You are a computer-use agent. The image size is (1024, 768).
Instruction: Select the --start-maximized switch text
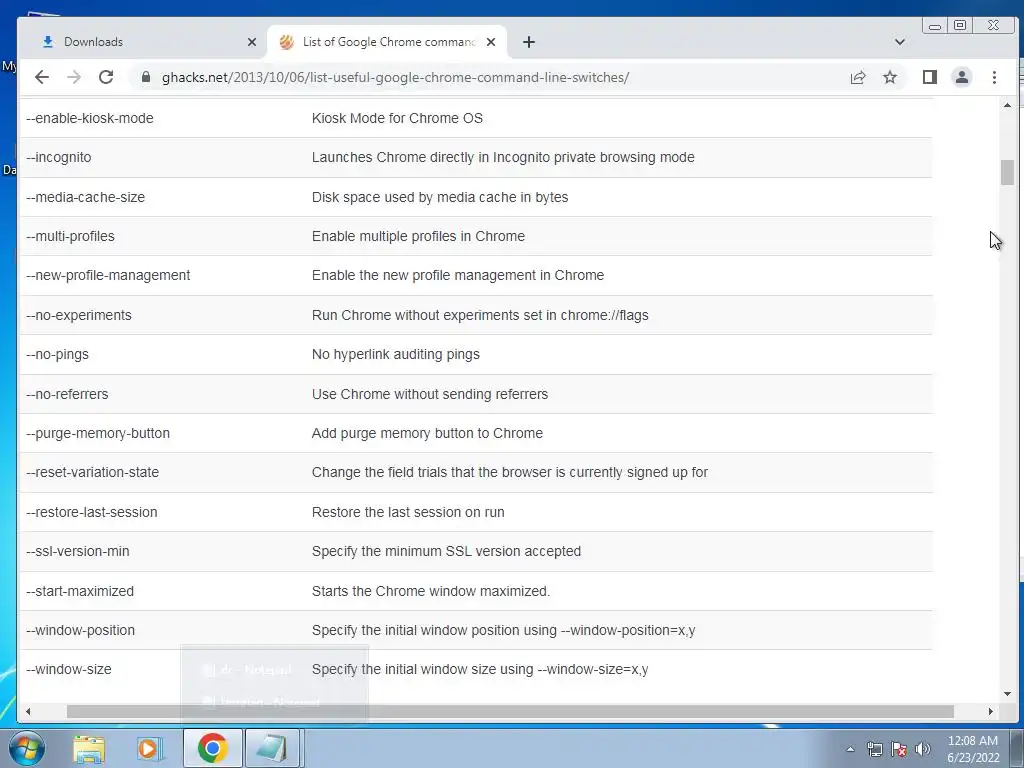[80, 591]
